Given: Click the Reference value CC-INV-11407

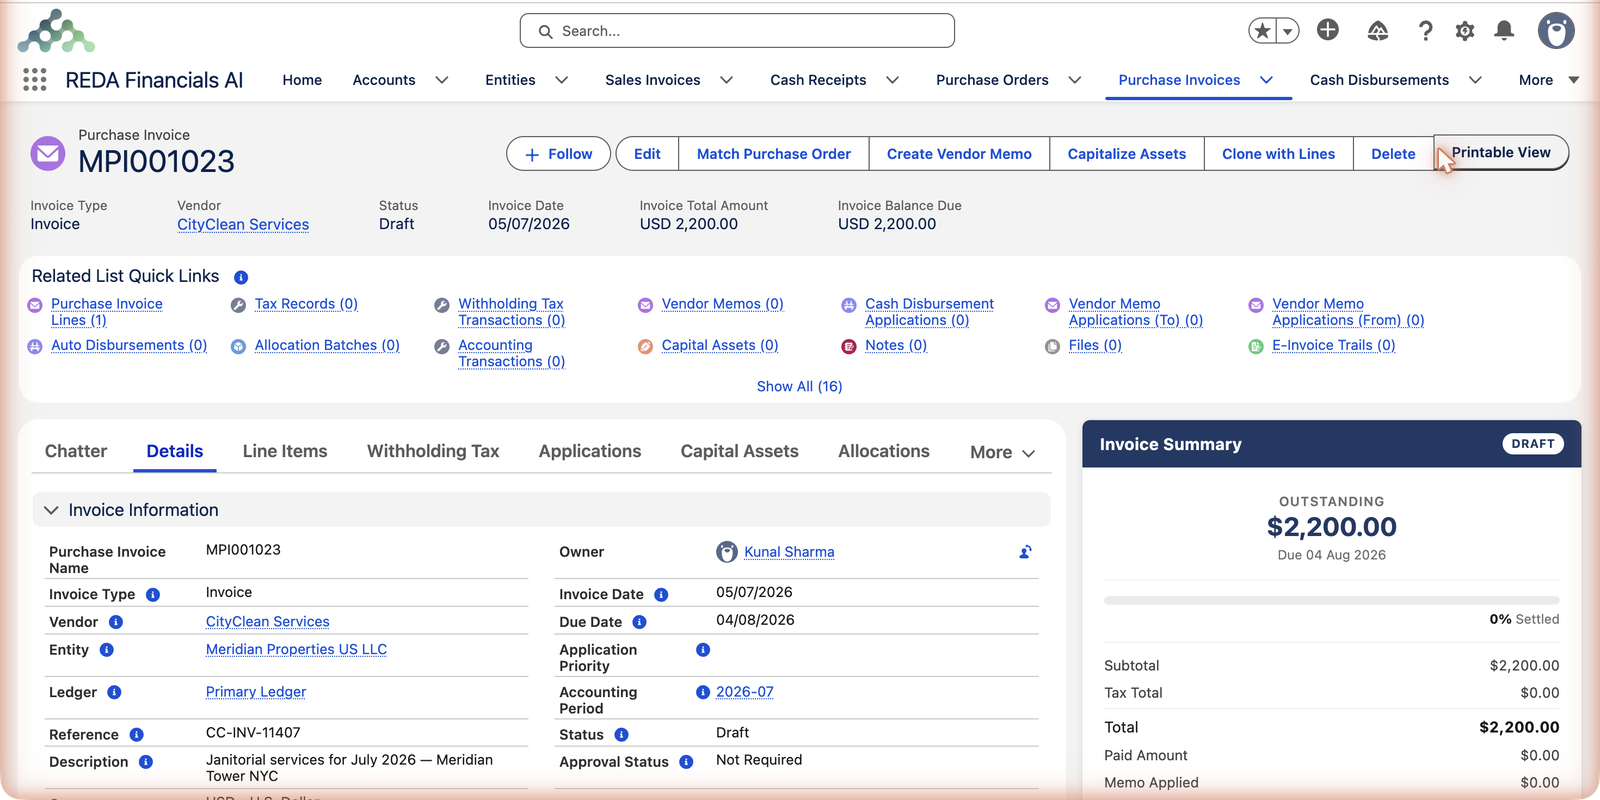Looking at the screenshot, I should coord(253,733).
